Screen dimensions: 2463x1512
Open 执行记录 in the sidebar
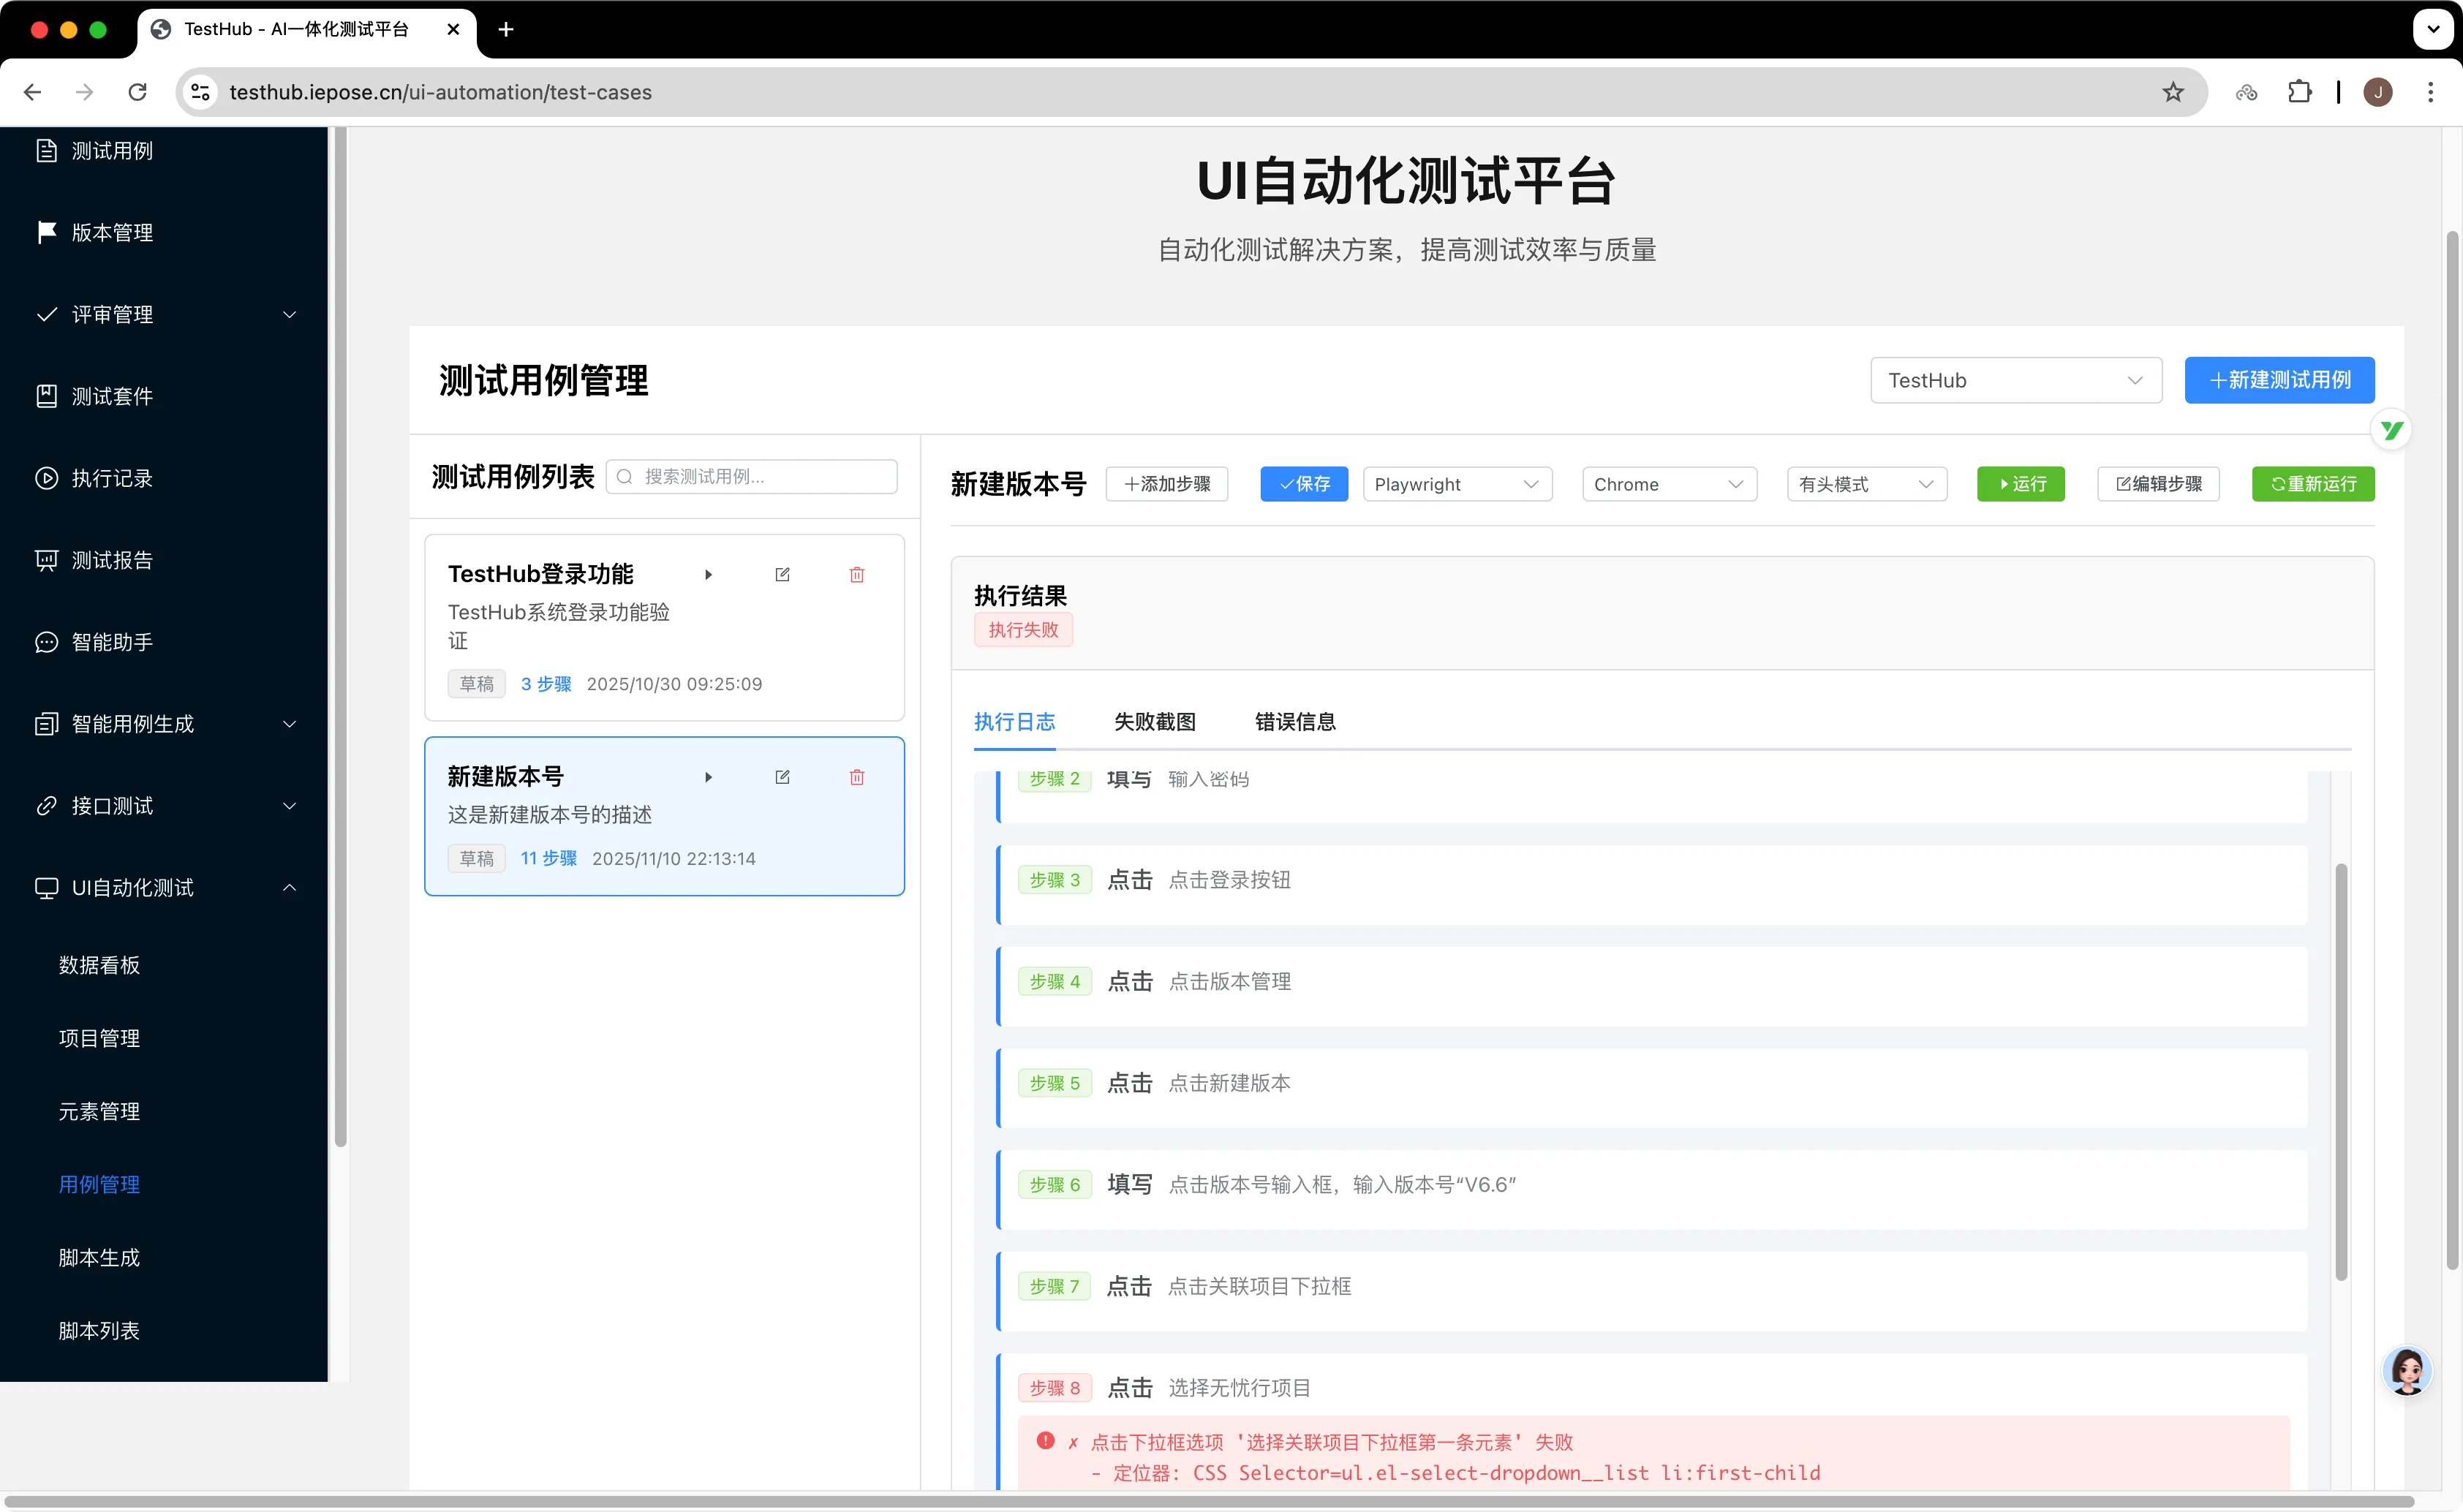tap(112, 478)
